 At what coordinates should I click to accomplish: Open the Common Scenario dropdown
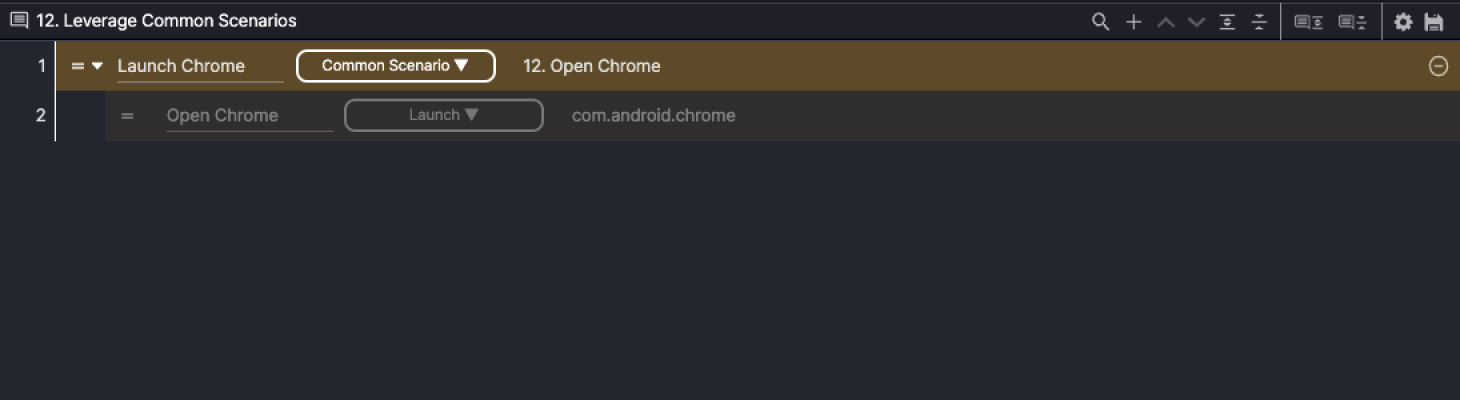(395, 66)
